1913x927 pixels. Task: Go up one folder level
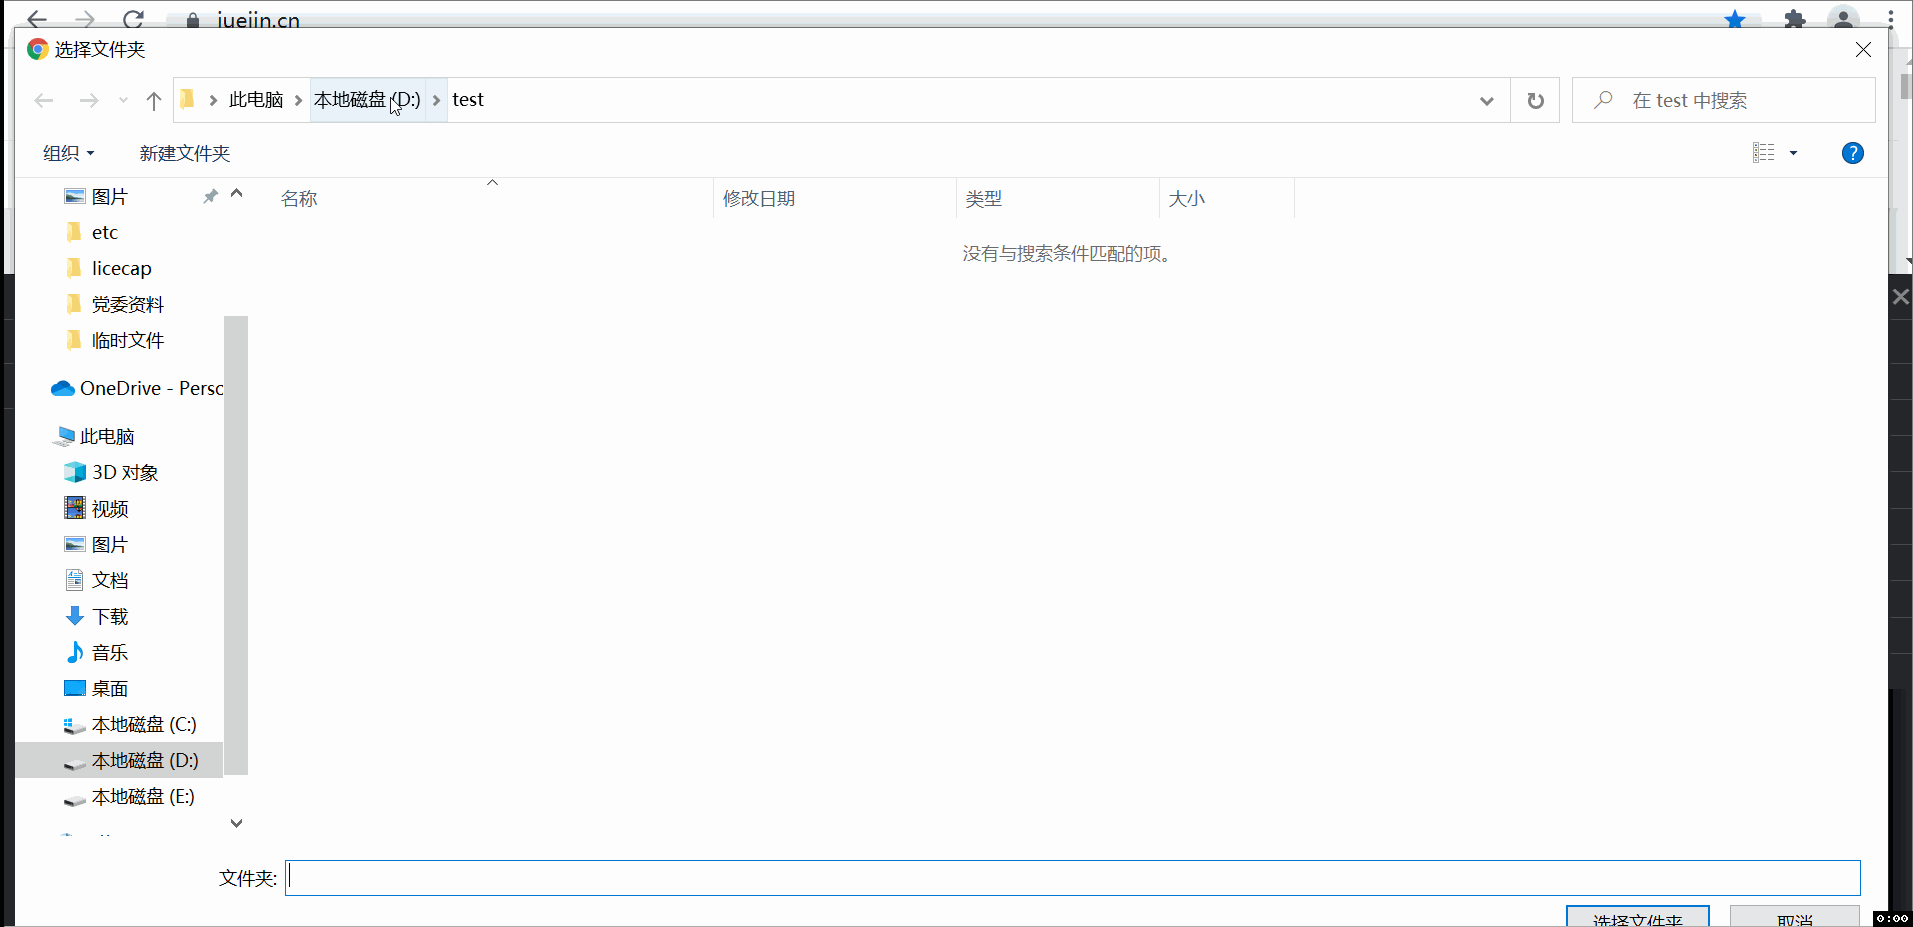pyautogui.click(x=154, y=100)
